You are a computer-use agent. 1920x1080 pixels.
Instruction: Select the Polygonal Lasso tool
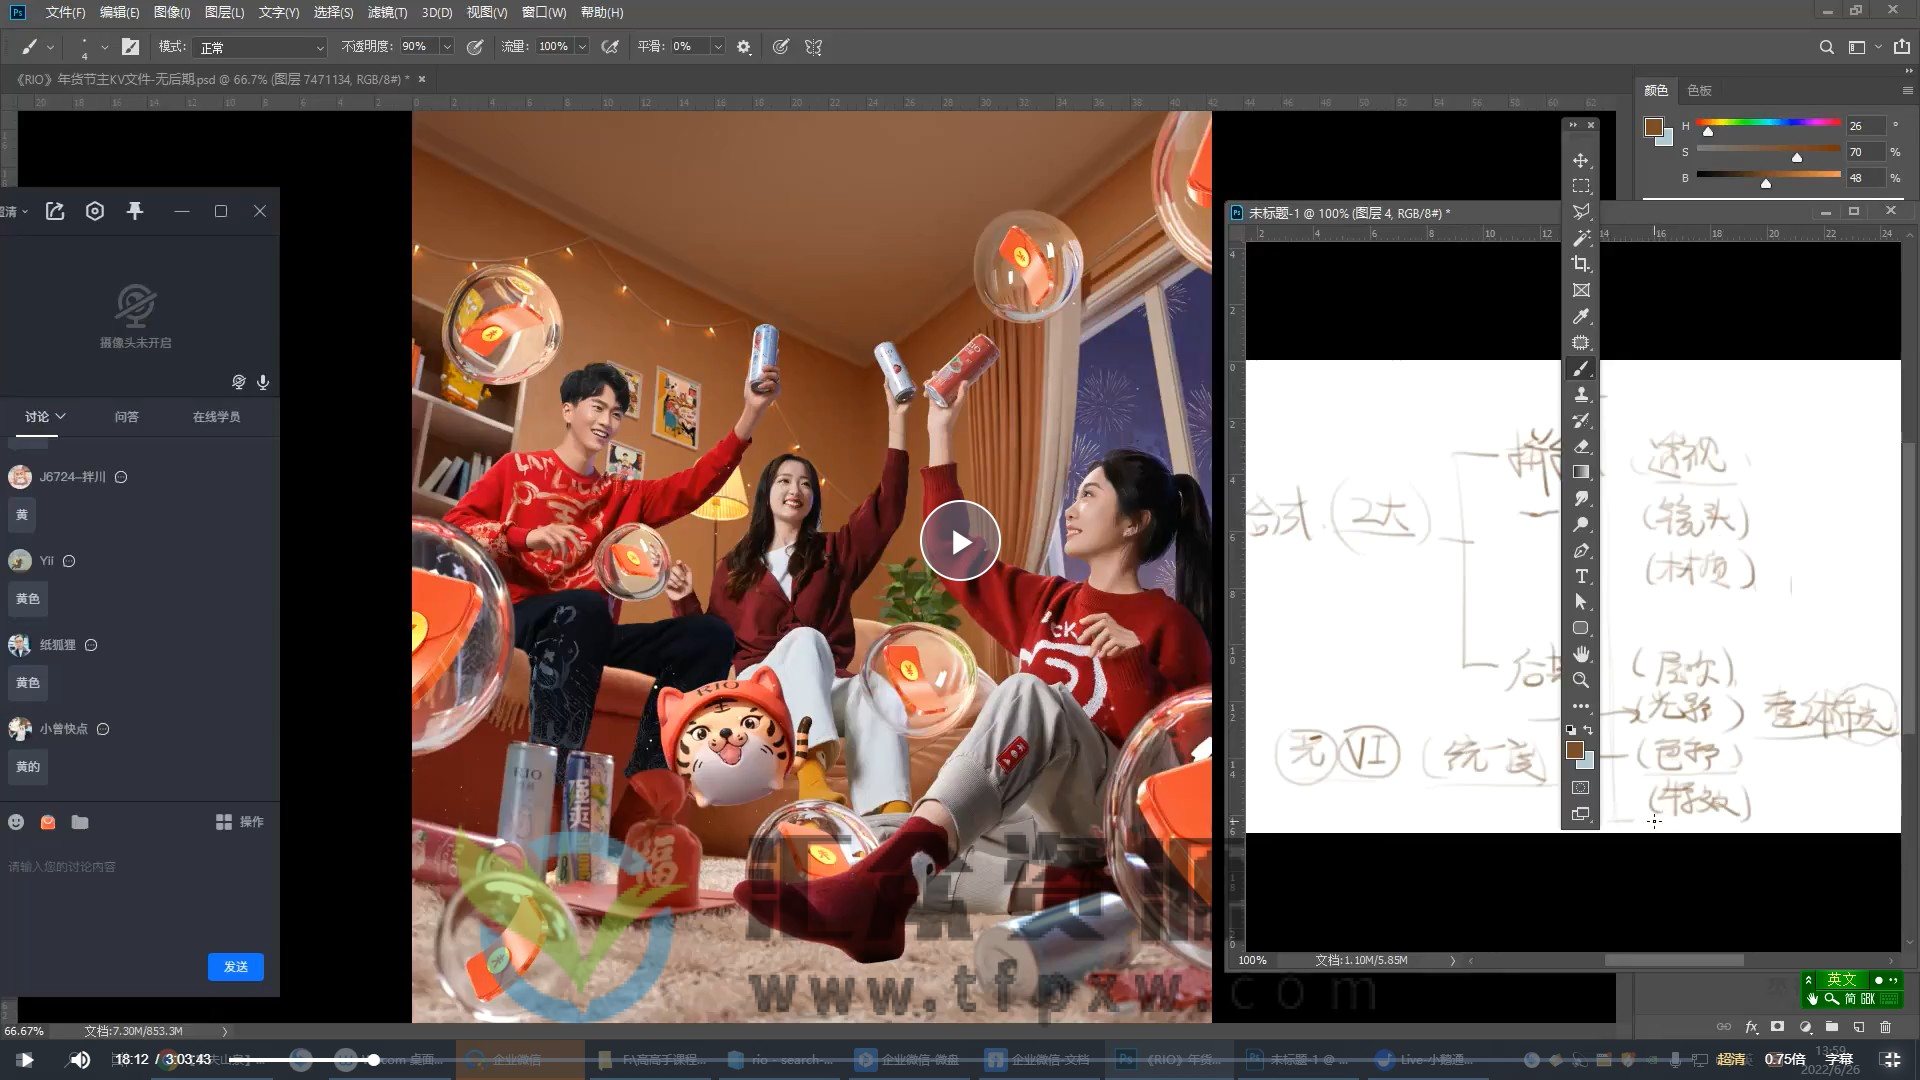1580,212
